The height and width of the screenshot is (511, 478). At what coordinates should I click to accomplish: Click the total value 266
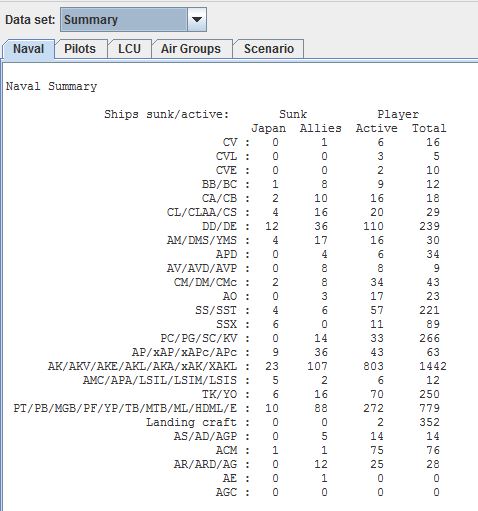pos(429,338)
